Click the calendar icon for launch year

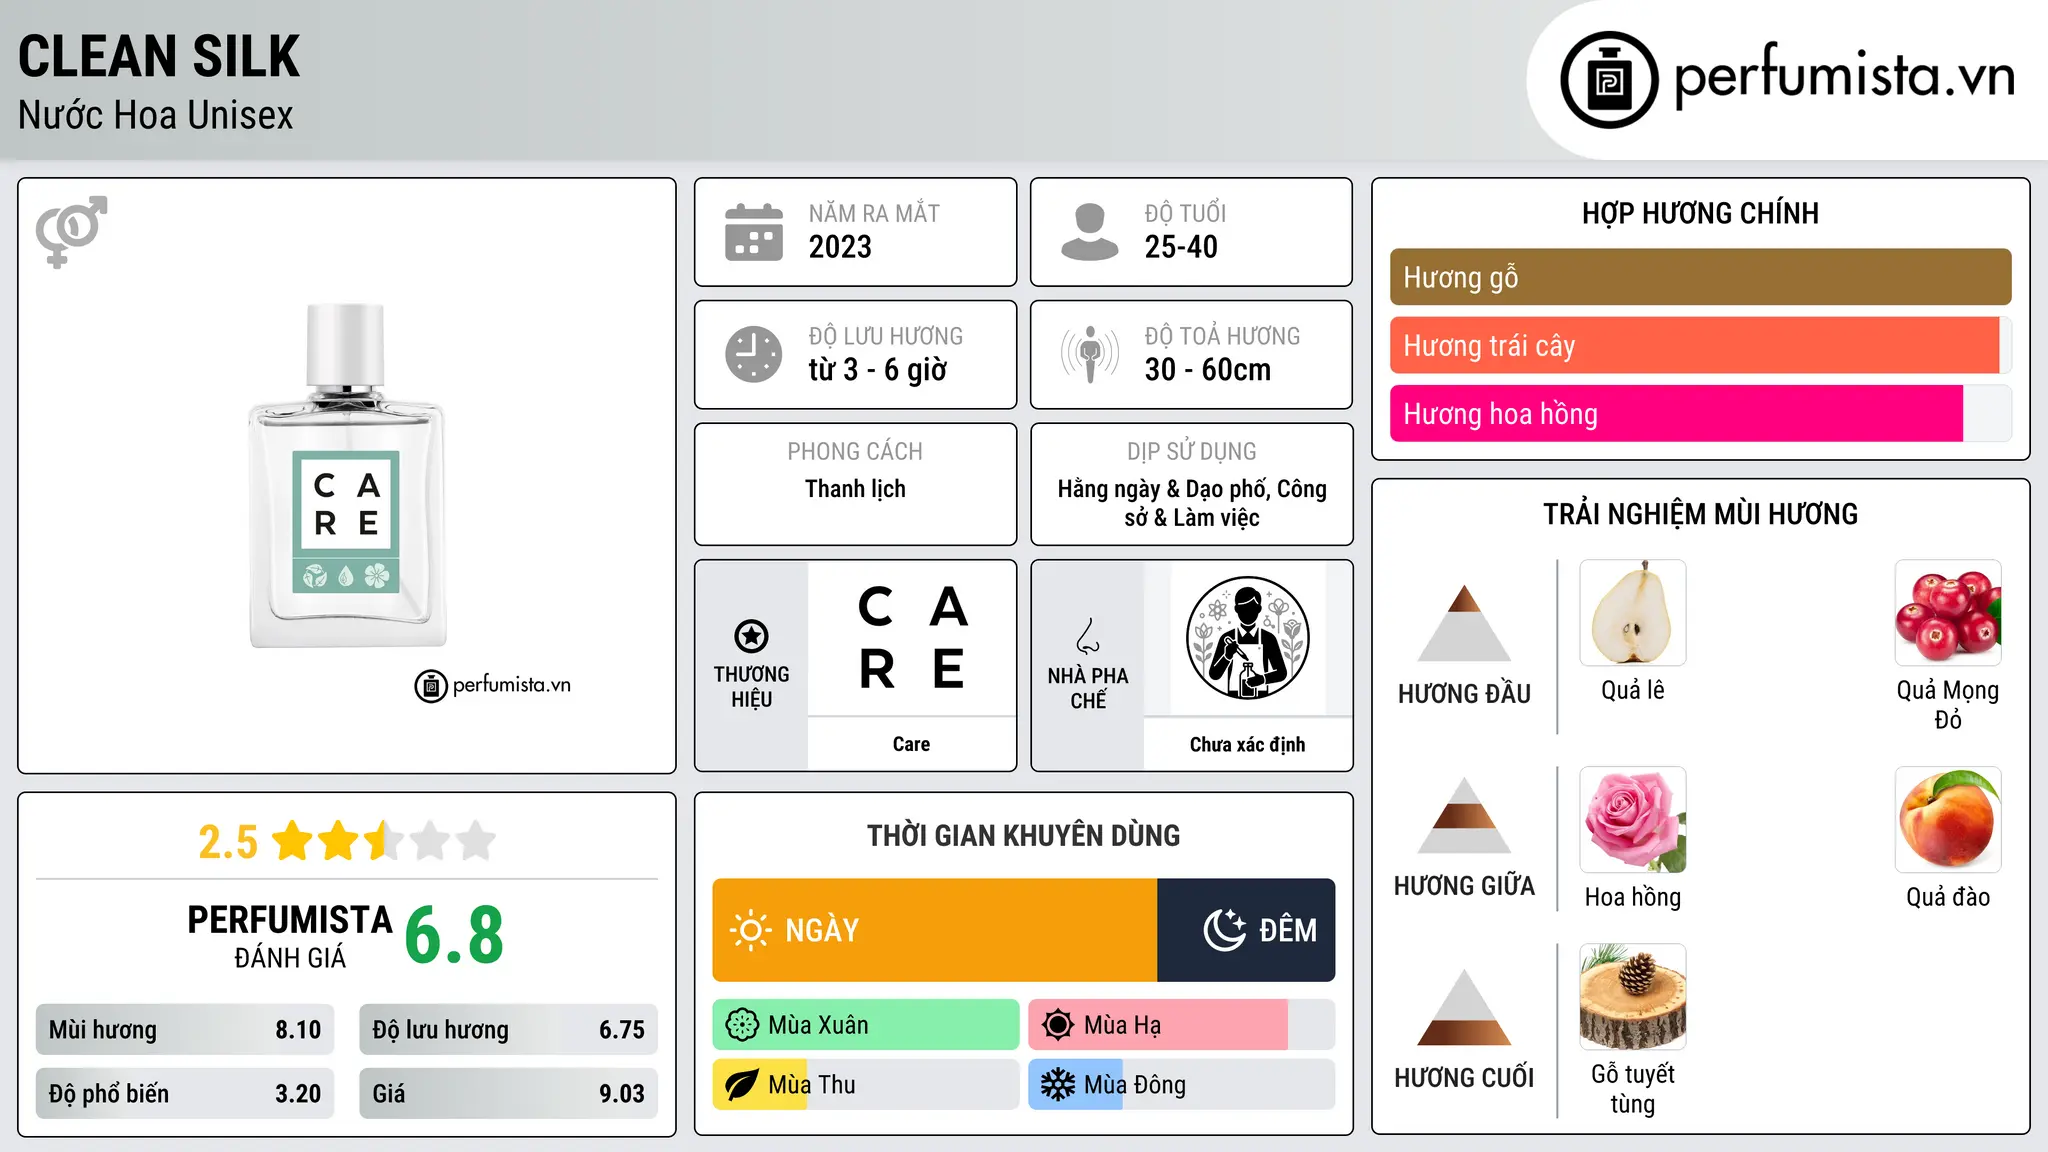coord(754,232)
